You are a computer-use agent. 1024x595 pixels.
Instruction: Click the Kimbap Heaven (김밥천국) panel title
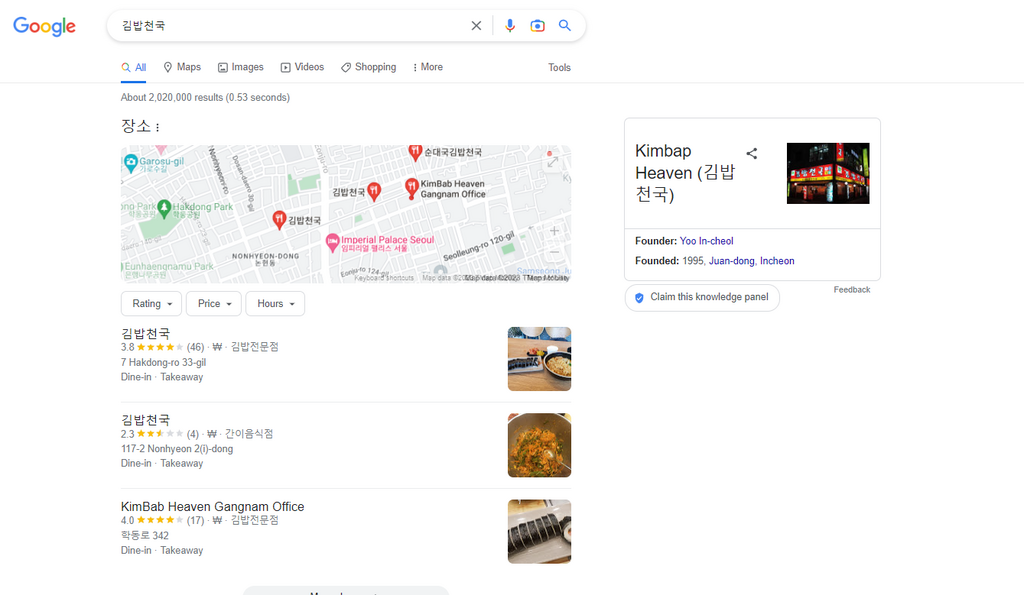click(685, 173)
